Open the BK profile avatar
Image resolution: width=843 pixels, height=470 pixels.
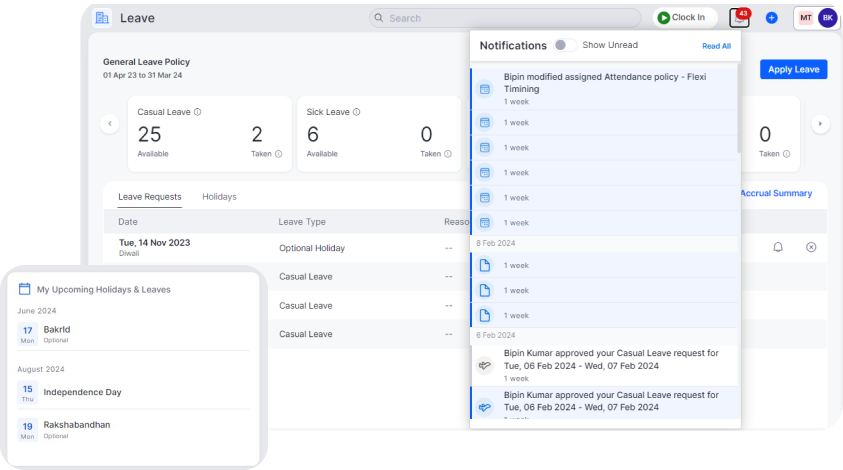click(827, 18)
